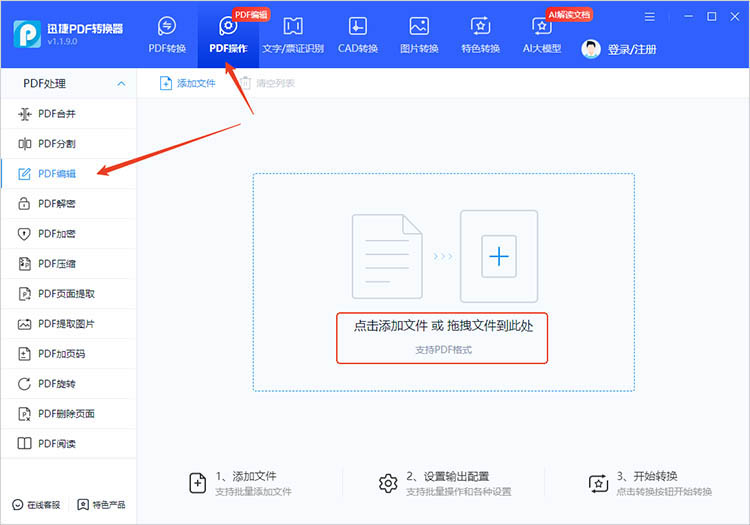Go to 特色转换 tab
Image resolution: width=750 pixels, height=525 pixels.
click(480, 35)
